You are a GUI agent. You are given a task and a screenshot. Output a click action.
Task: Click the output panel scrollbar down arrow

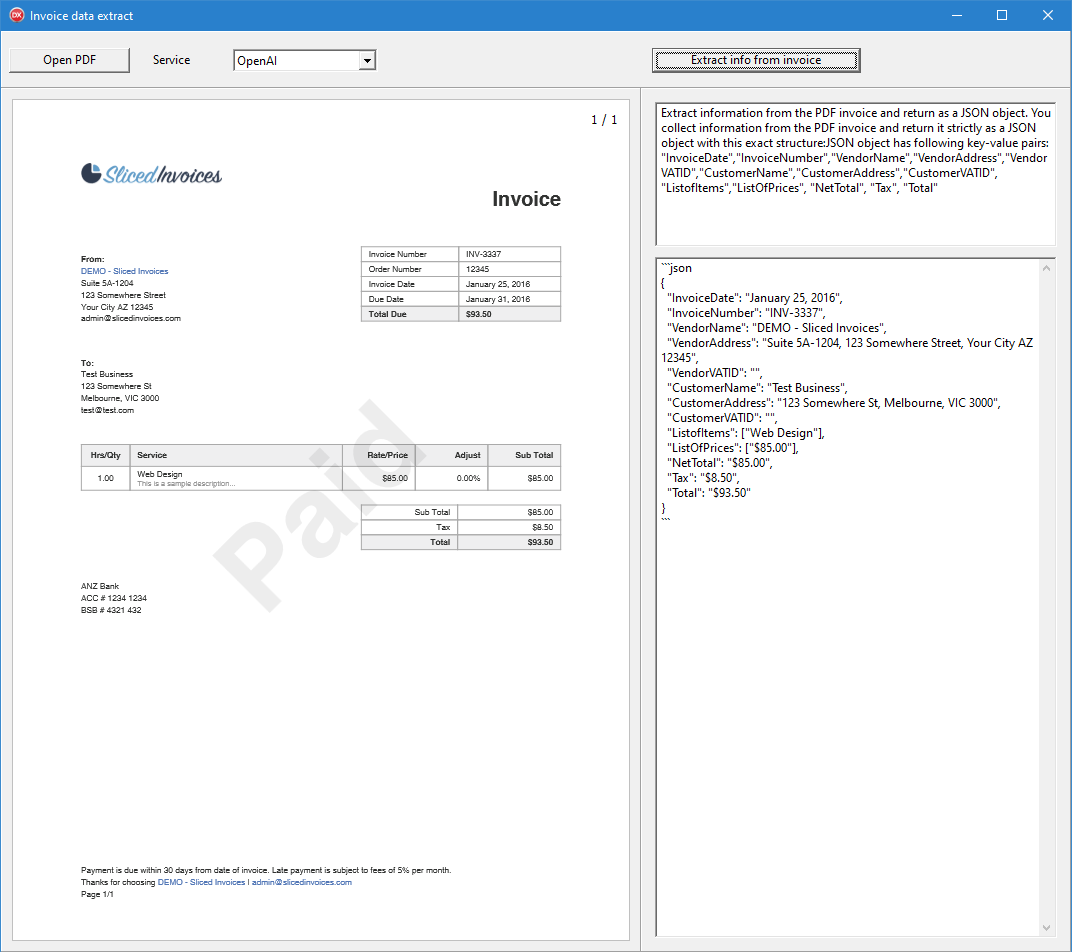pyautogui.click(x=1046, y=926)
